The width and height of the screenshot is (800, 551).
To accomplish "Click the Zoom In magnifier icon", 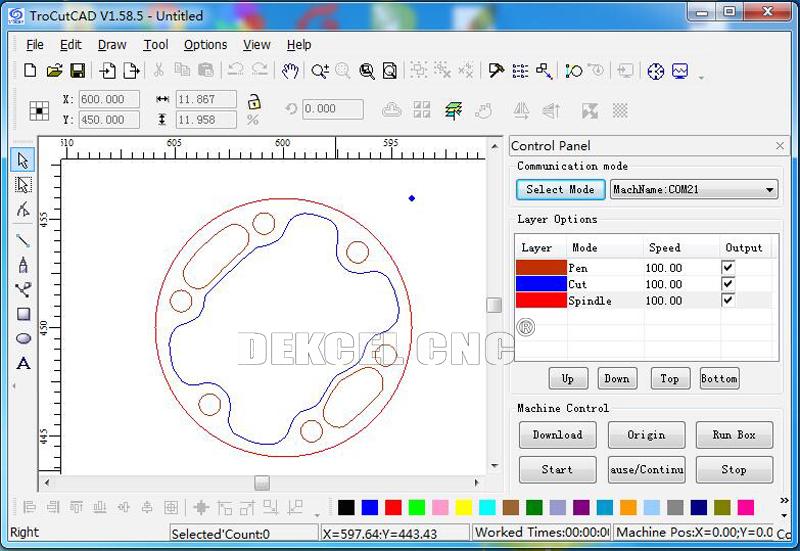I will click(320, 71).
